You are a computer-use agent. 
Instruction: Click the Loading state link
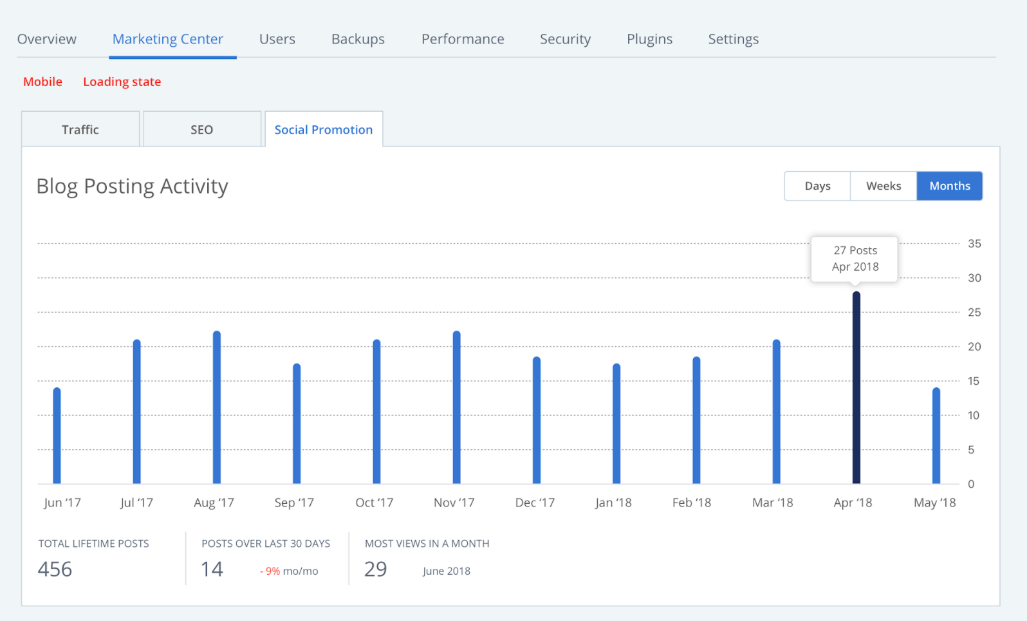pyautogui.click(x=122, y=82)
